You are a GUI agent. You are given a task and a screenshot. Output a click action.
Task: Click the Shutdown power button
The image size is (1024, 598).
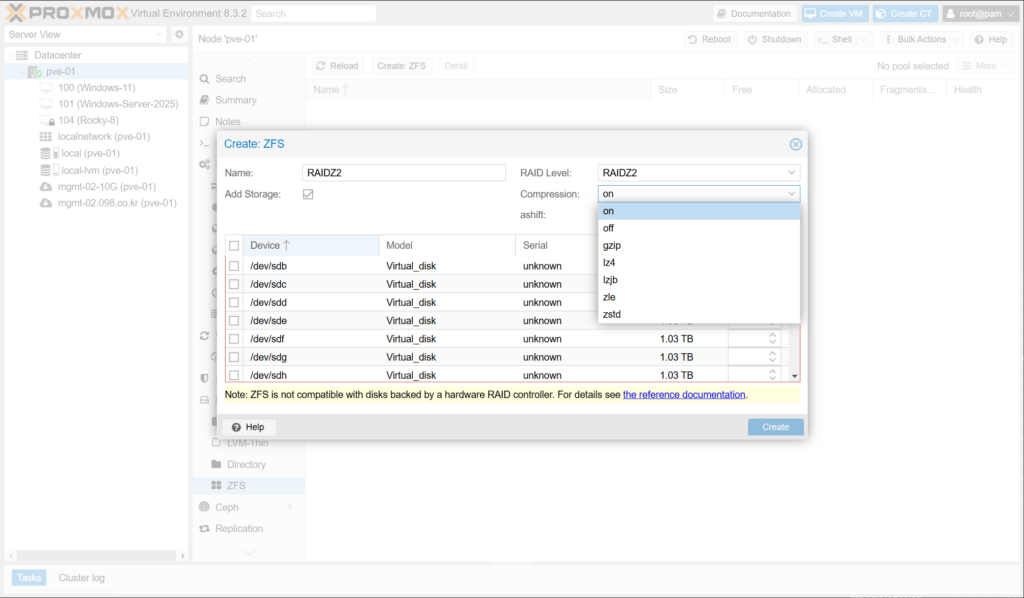[774, 39]
